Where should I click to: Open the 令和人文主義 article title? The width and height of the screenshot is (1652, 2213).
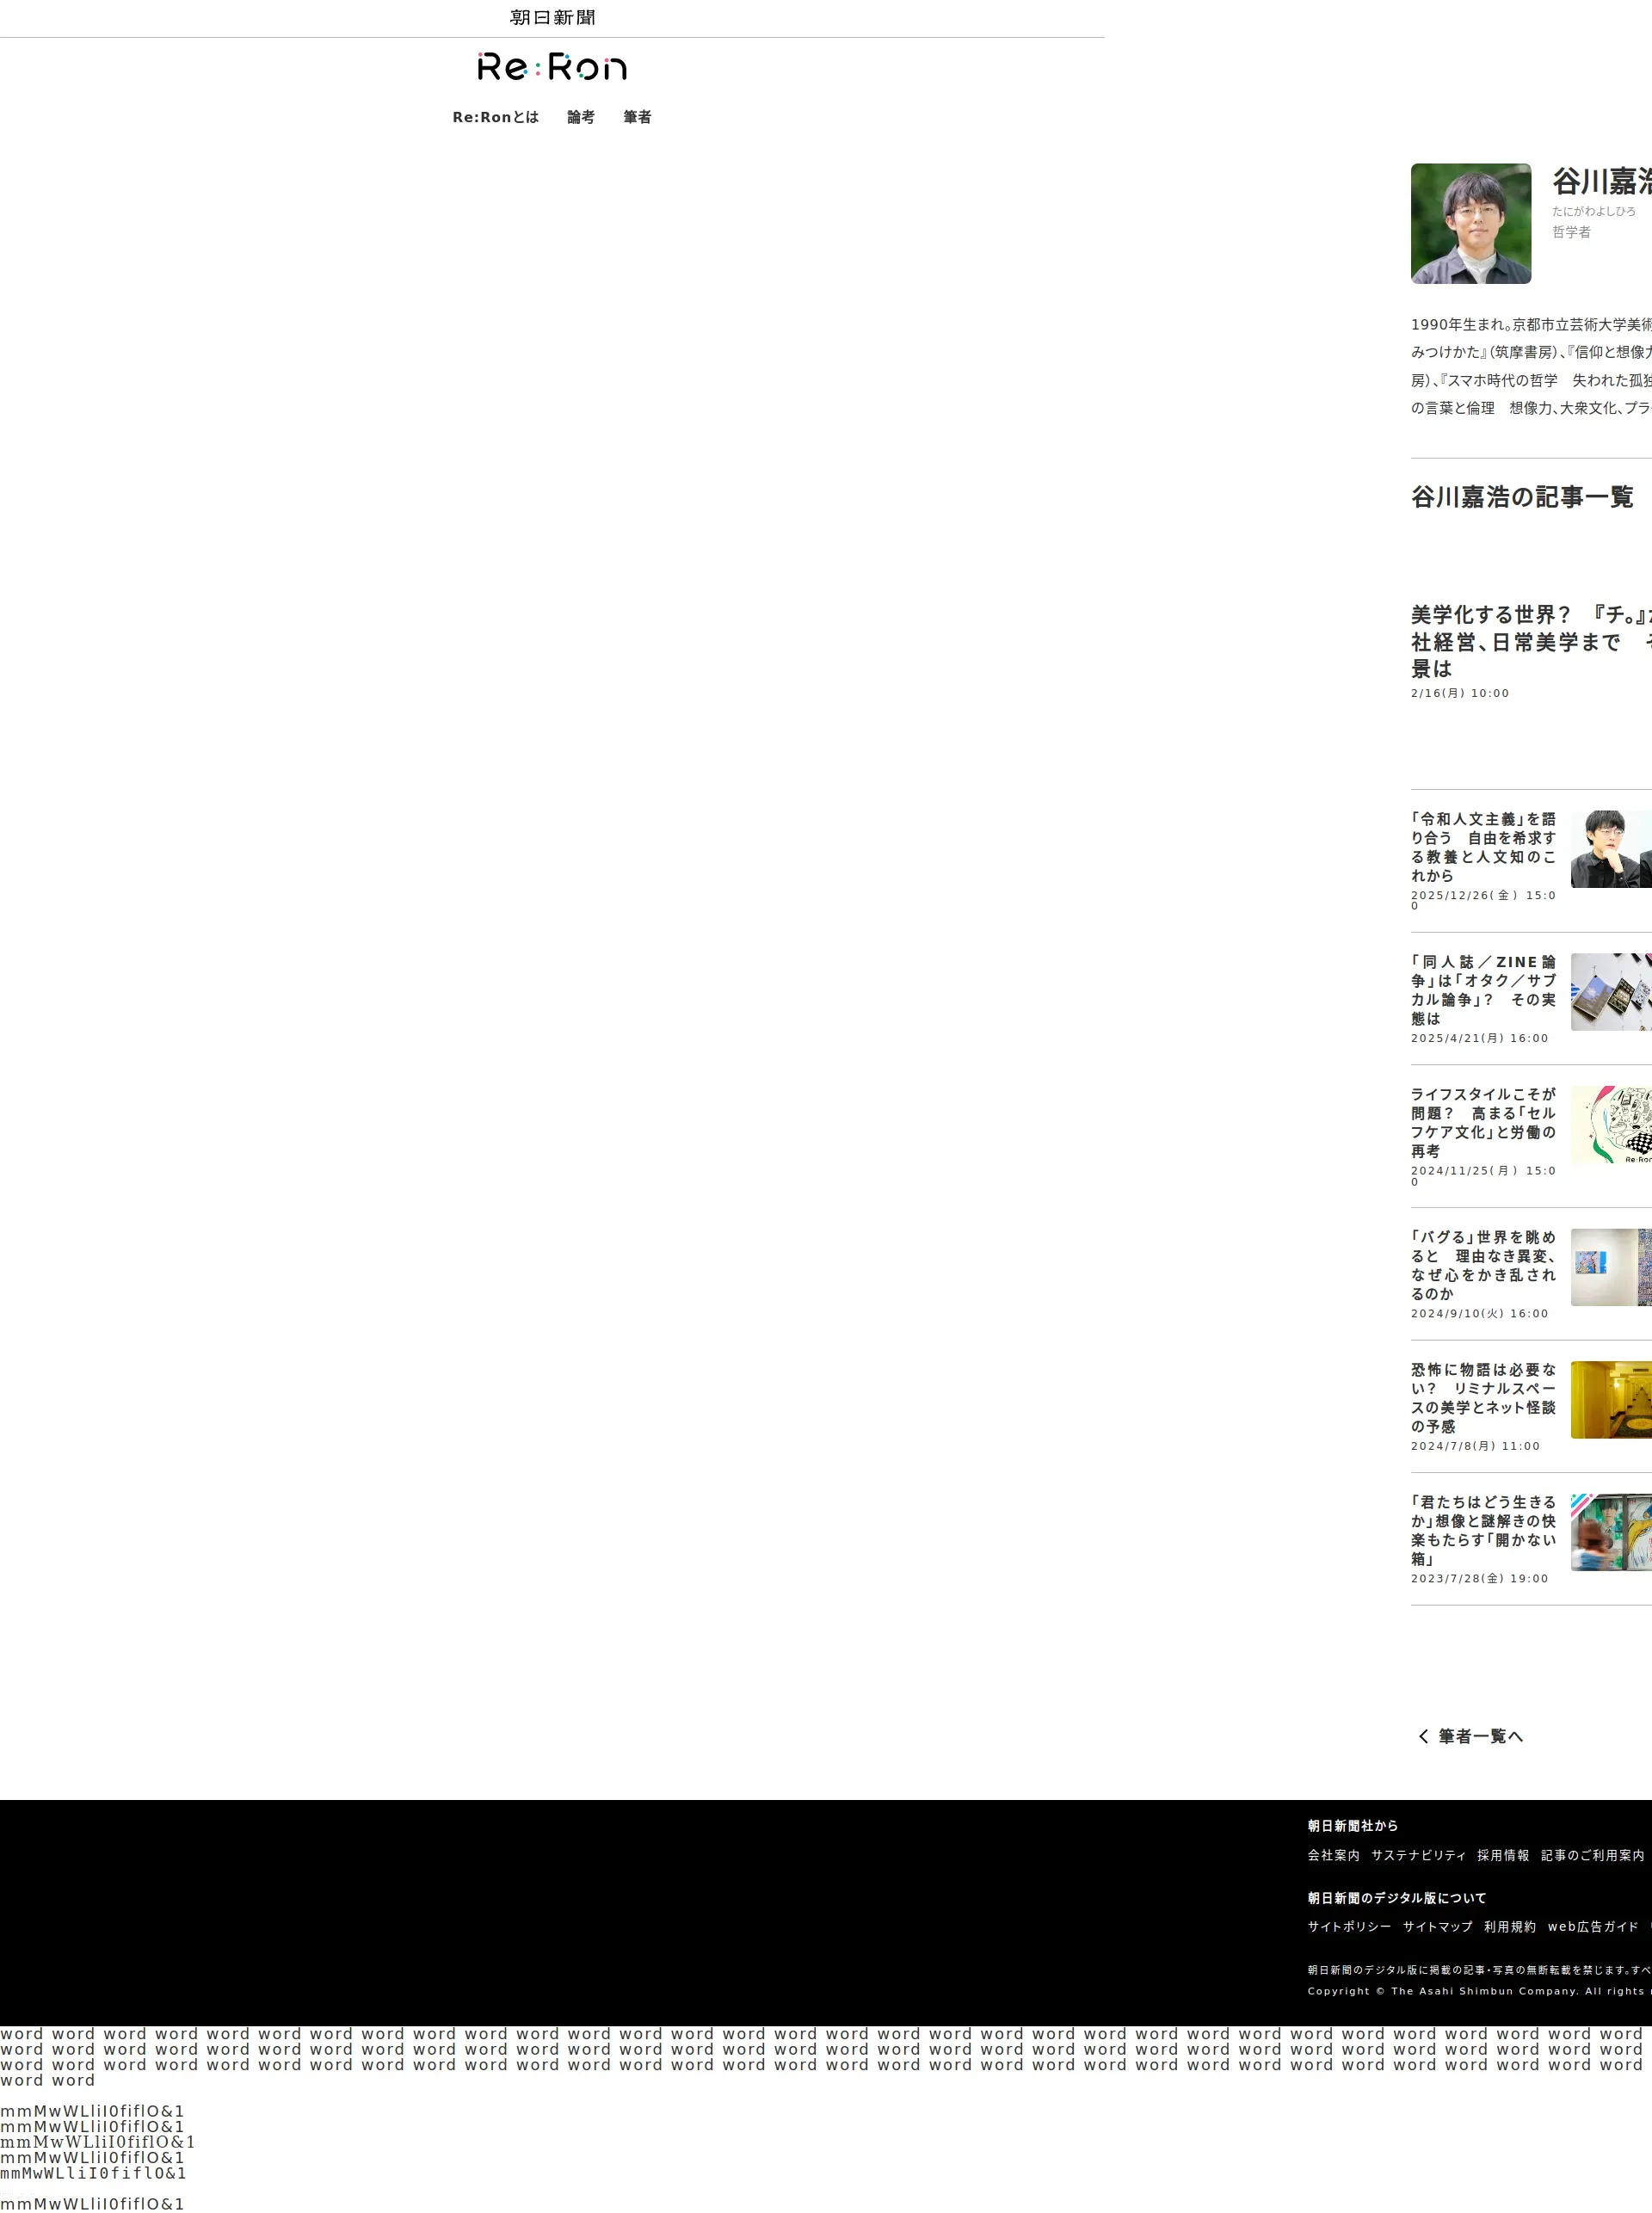[x=1483, y=846]
